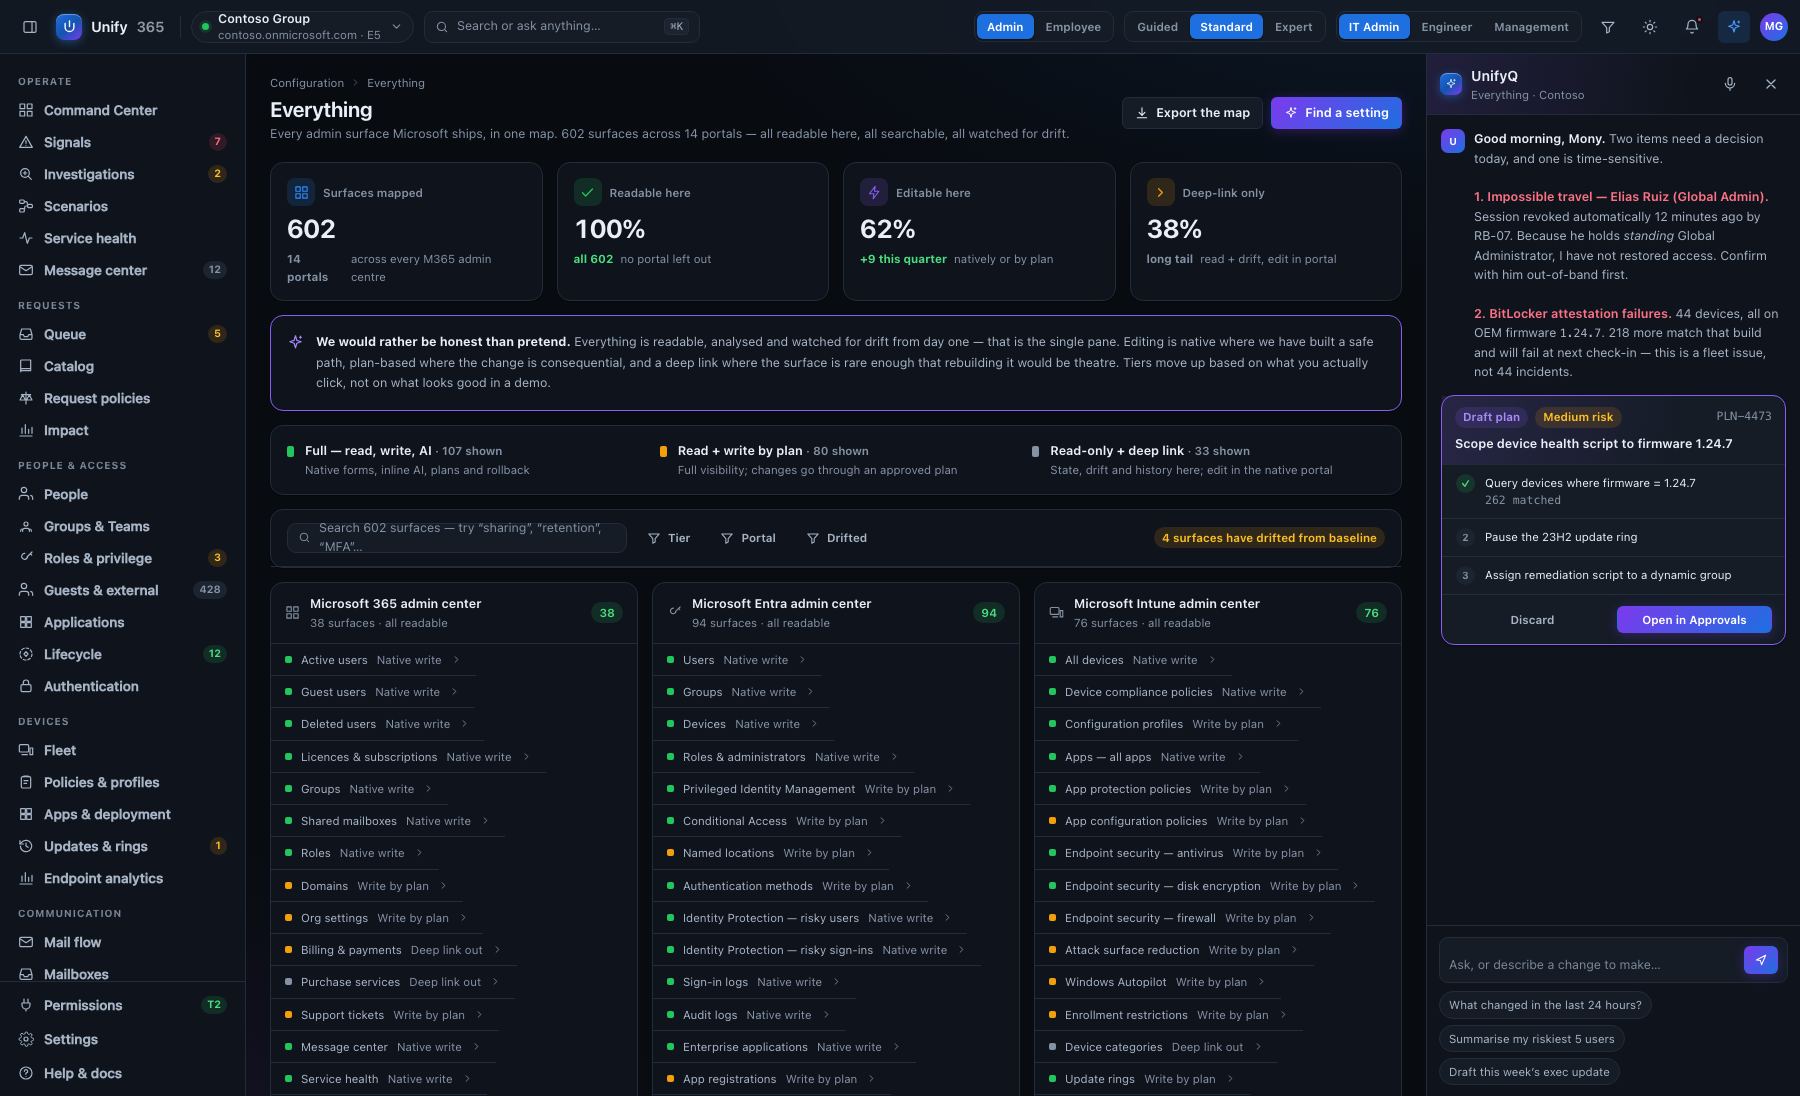Open the MG user avatar menu

(1774, 27)
